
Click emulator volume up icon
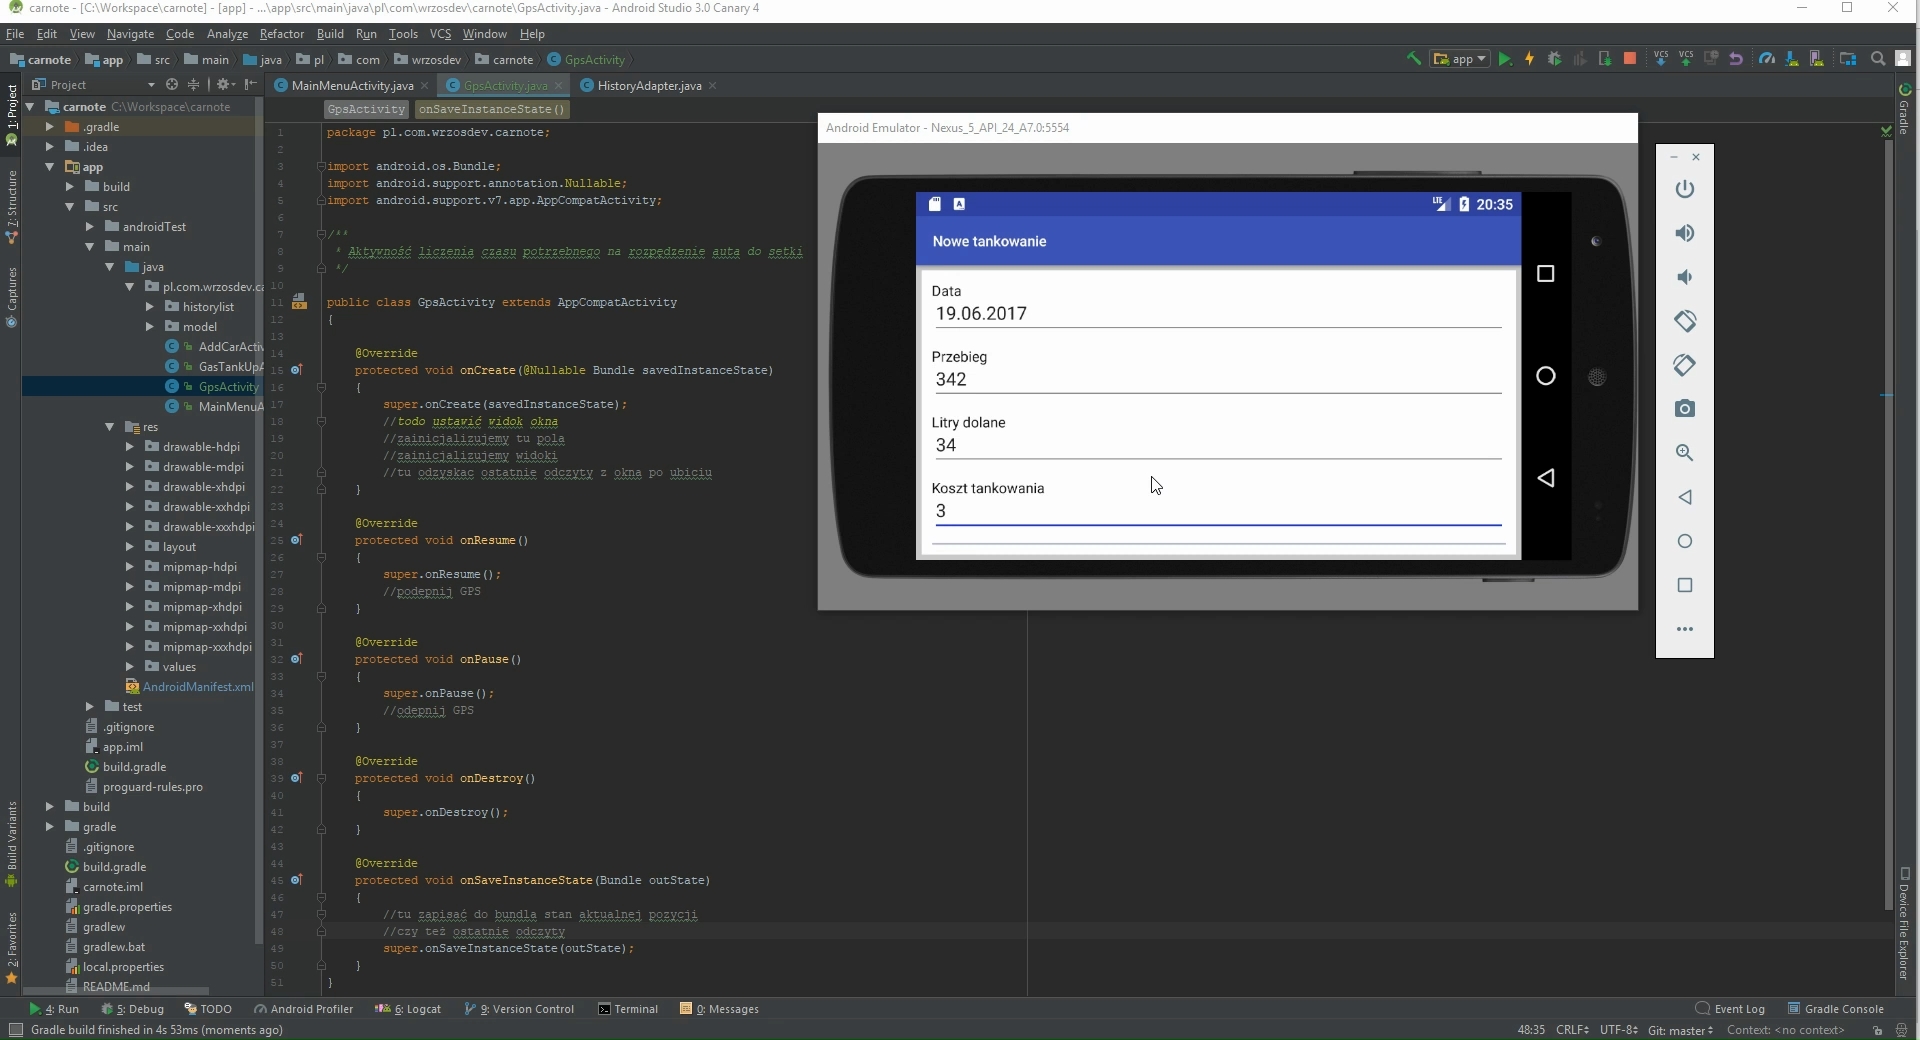point(1685,233)
